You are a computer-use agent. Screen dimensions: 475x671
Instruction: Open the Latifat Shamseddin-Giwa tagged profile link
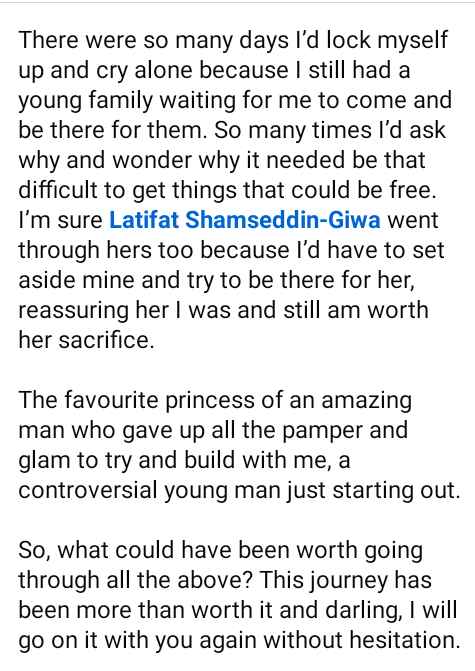245,220
